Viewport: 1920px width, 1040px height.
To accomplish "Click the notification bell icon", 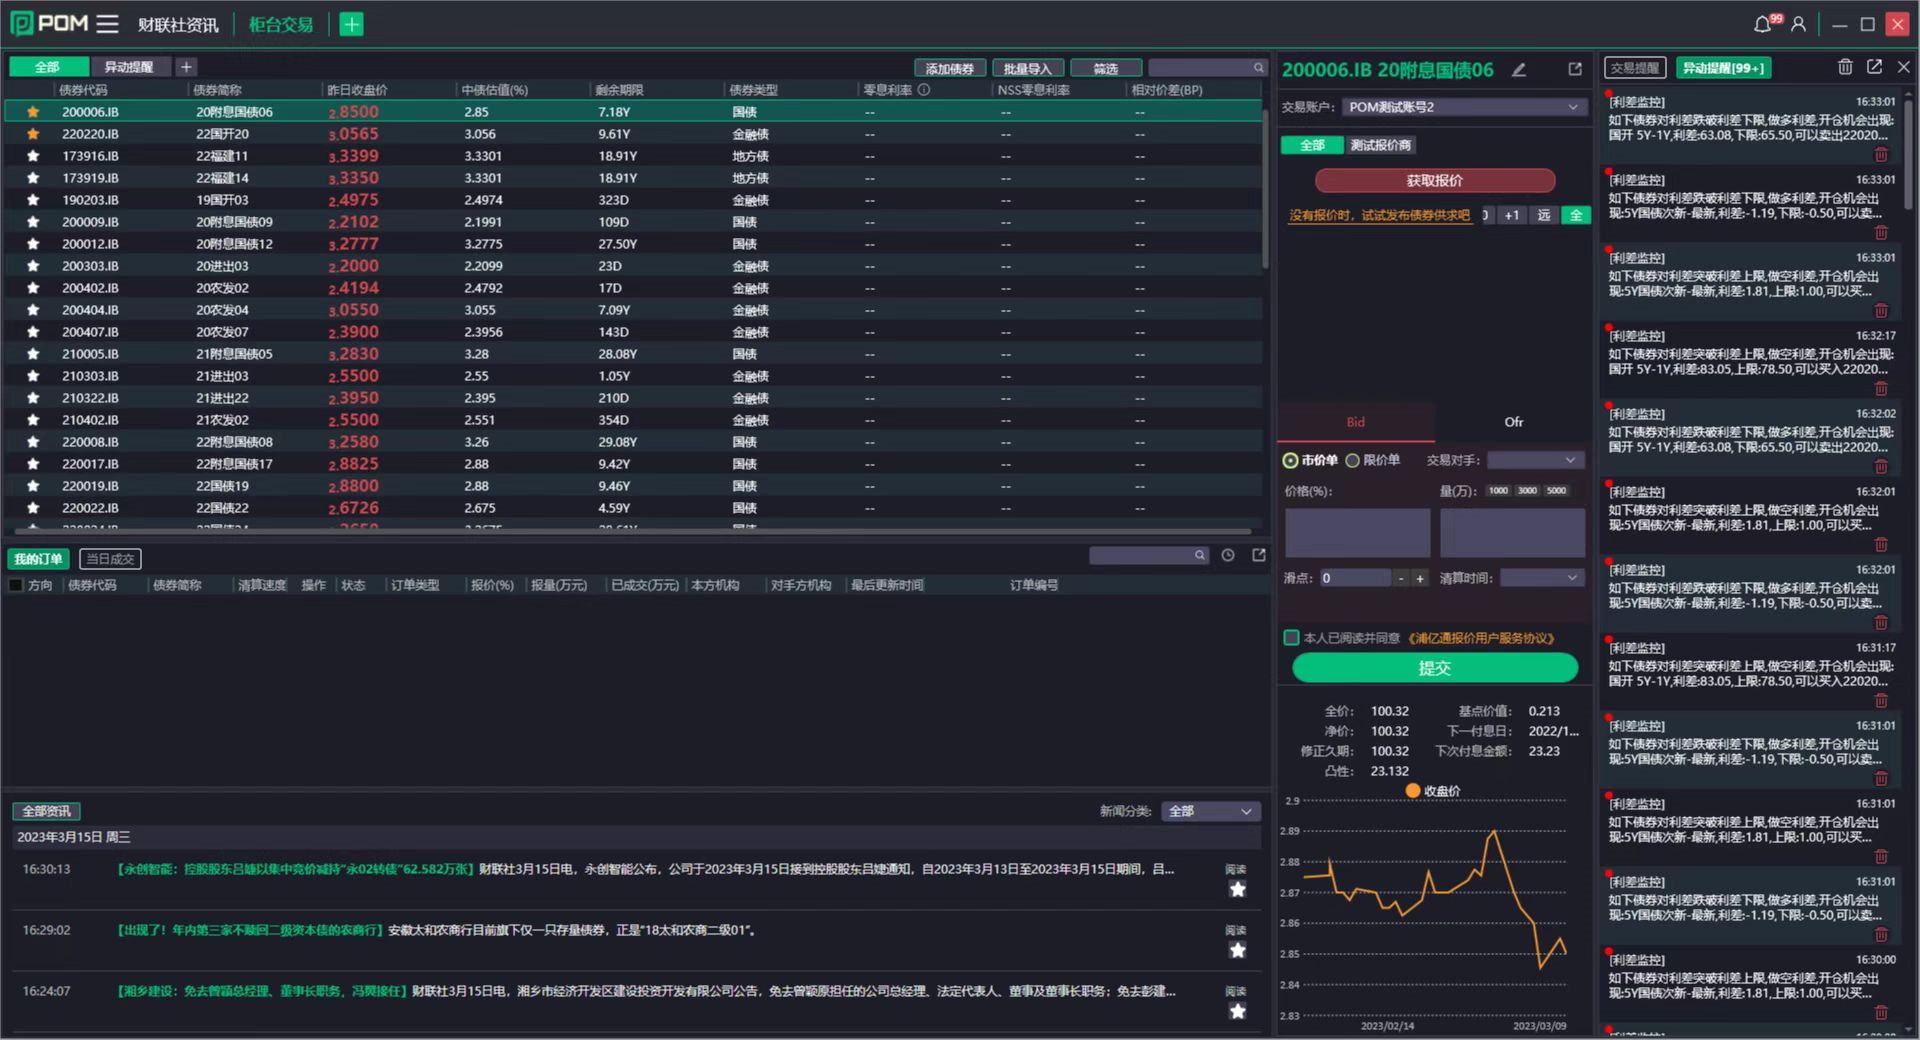I will tap(1763, 24).
